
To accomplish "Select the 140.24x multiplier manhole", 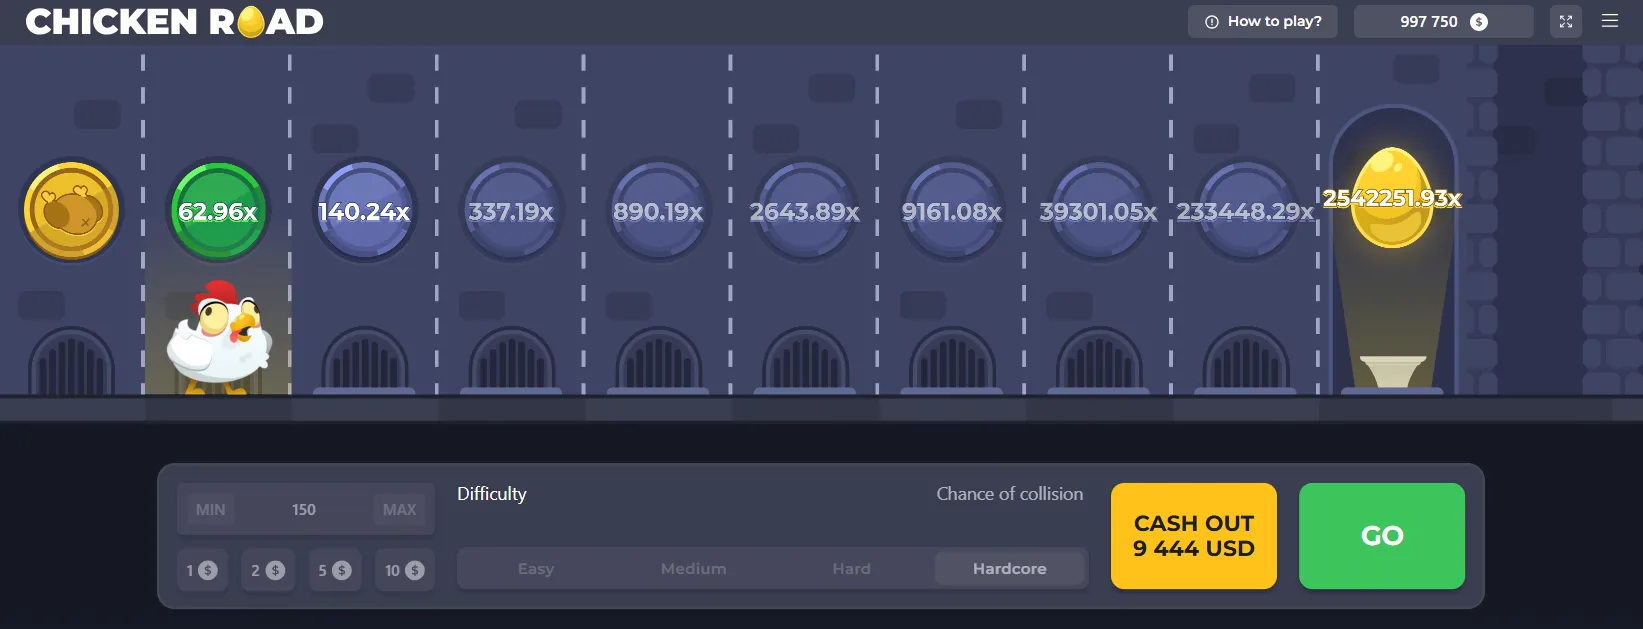I will pos(364,211).
